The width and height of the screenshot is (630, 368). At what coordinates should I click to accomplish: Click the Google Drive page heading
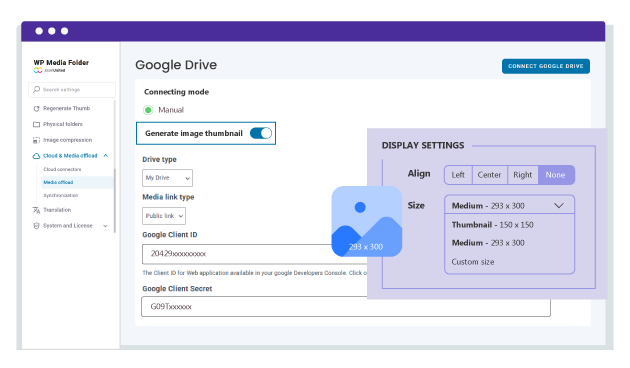[x=176, y=65]
